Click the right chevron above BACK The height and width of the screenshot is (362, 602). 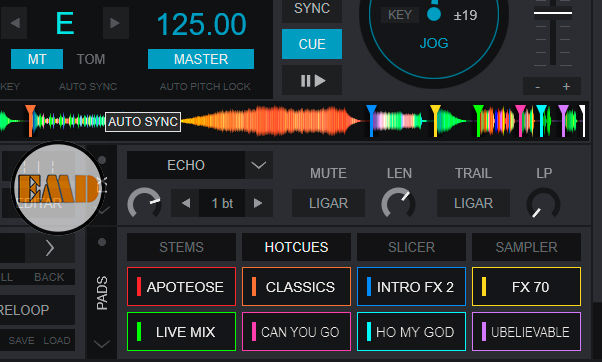(x=50, y=248)
